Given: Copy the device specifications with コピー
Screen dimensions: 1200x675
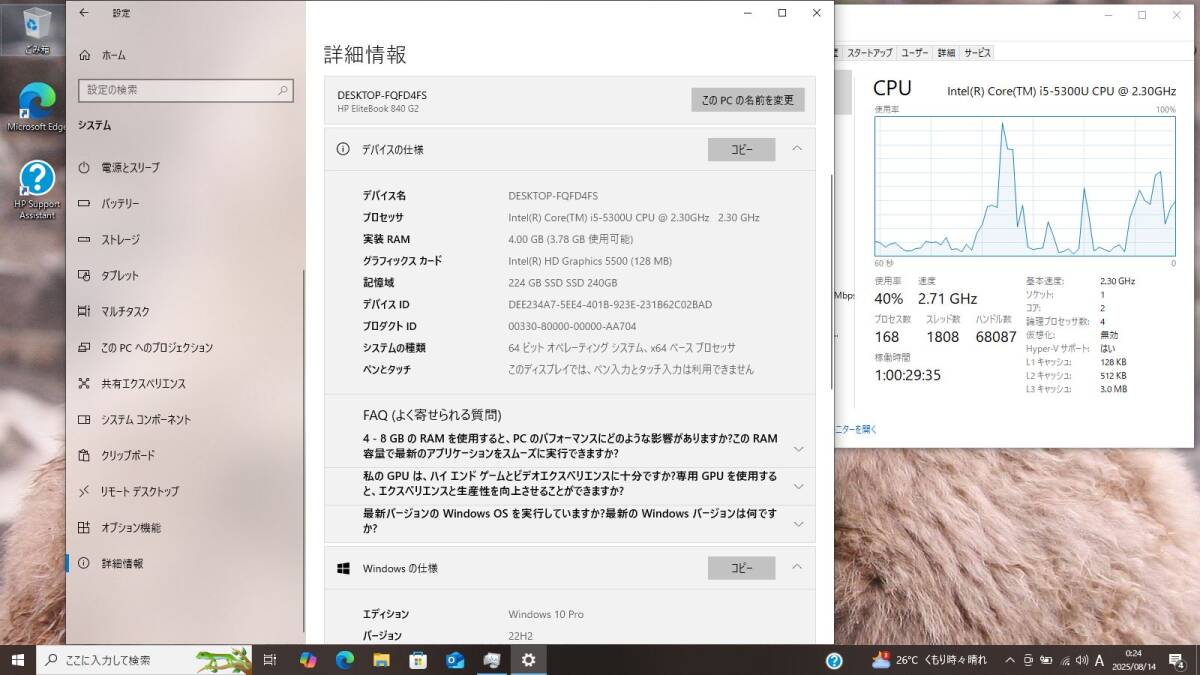Looking at the screenshot, I should click(741, 149).
